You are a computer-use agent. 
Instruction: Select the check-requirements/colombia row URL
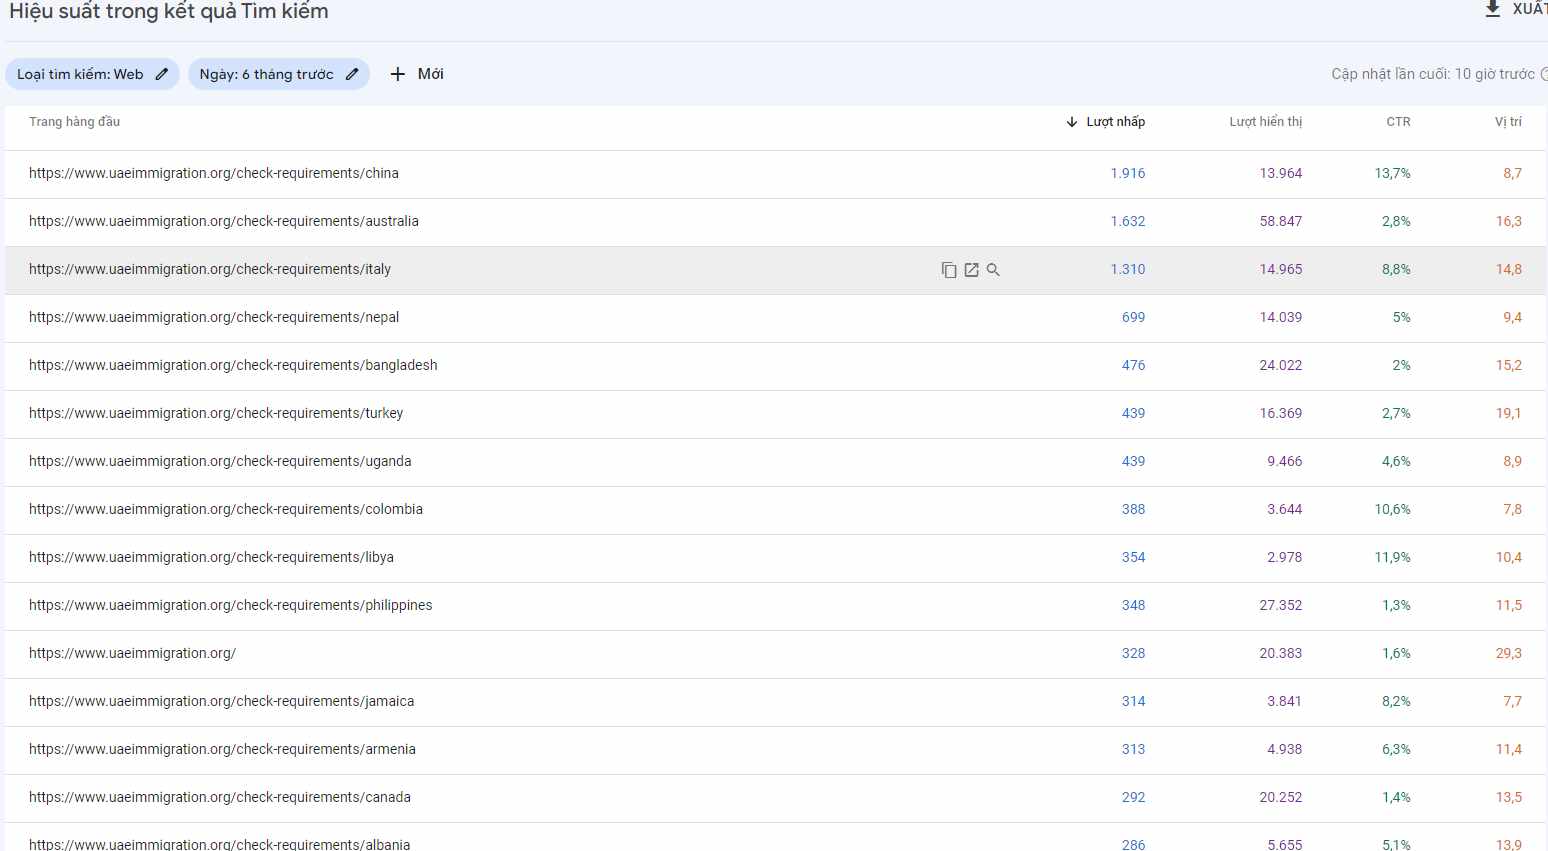tap(226, 509)
